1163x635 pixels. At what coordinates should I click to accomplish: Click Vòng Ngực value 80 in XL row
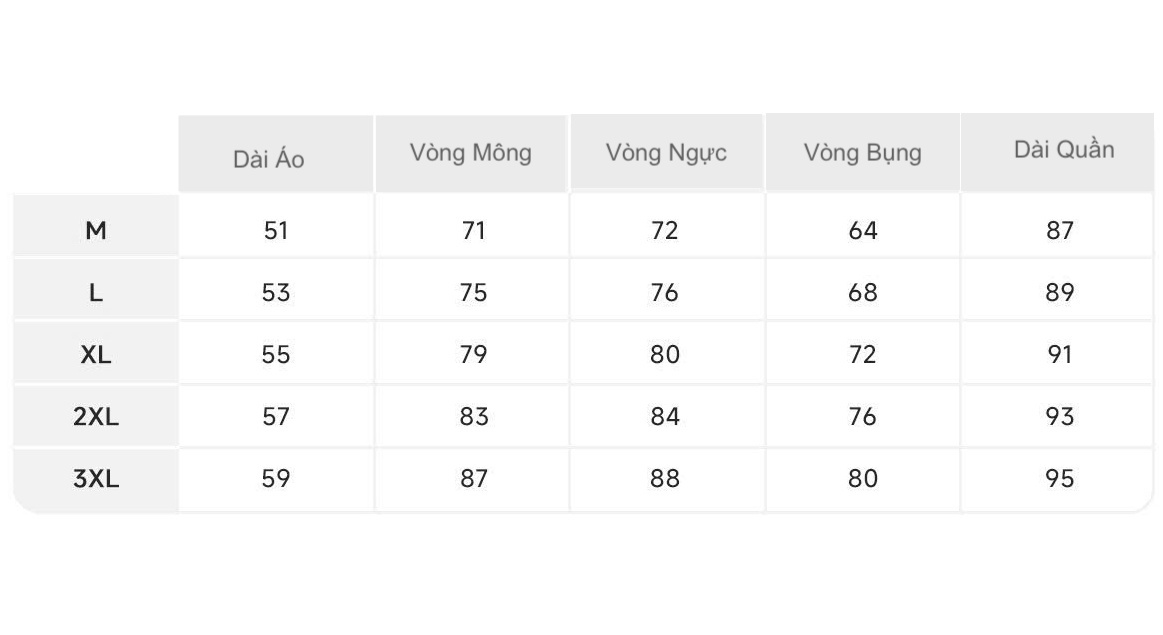click(x=665, y=355)
